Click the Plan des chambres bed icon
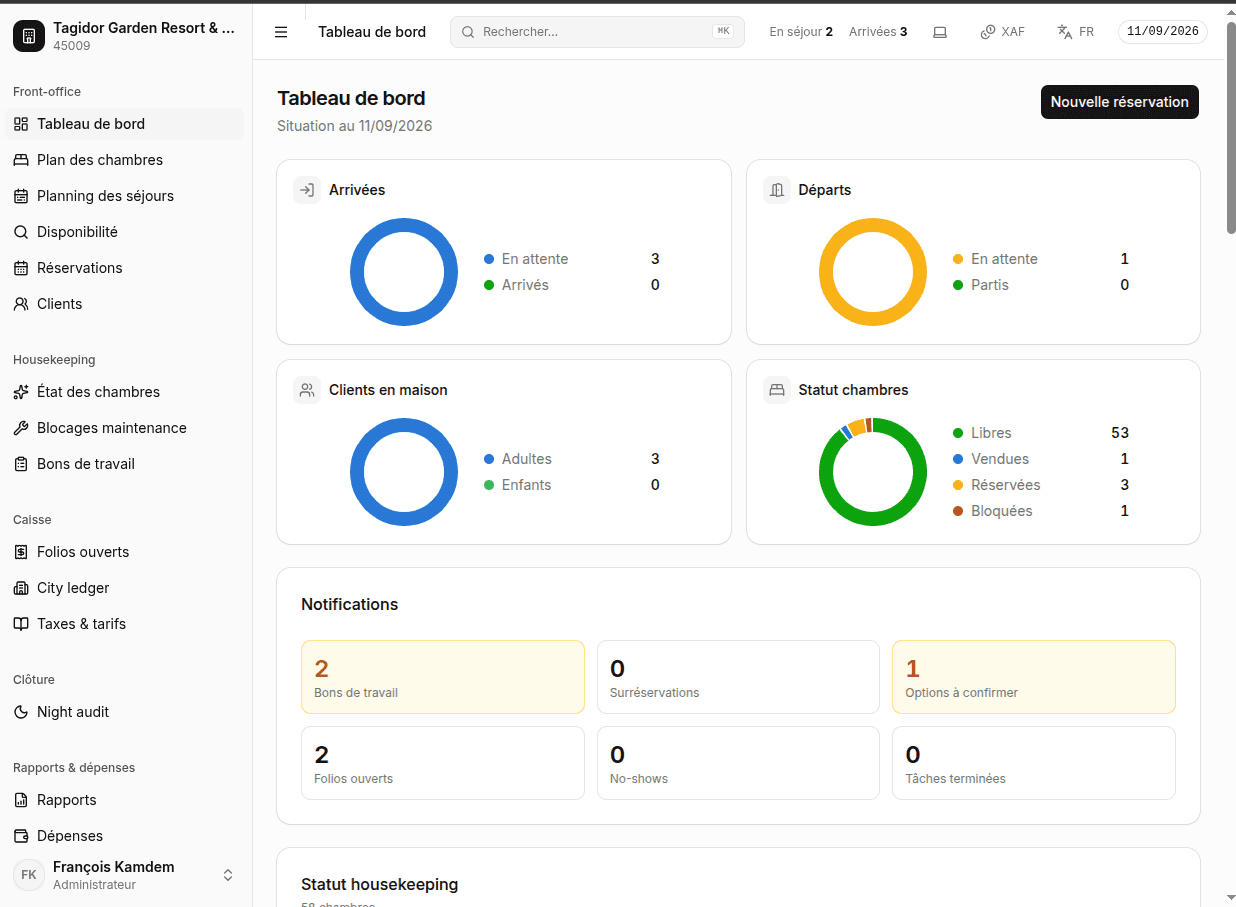The width and height of the screenshot is (1236, 907). pos(21,160)
